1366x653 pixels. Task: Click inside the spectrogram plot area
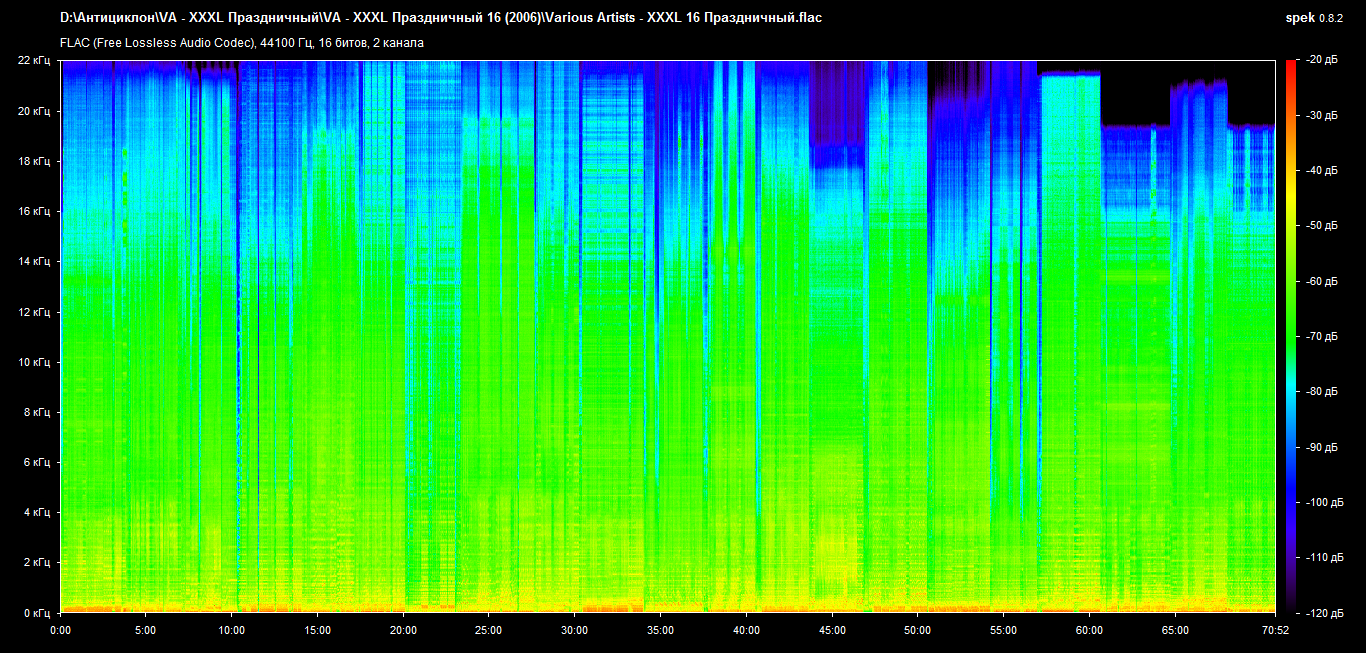pos(668,336)
